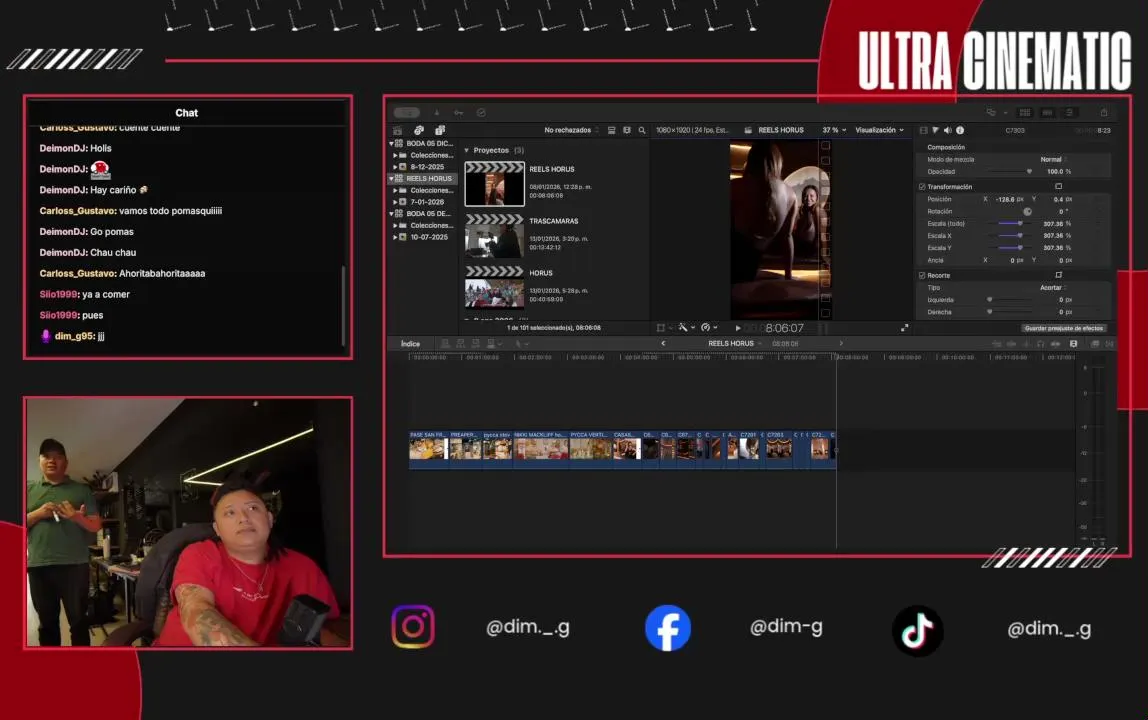Viewport: 1148px width, 720px height.
Task: Click the browser search magnifier icon
Action: pyautogui.click(x=642, y=130)
